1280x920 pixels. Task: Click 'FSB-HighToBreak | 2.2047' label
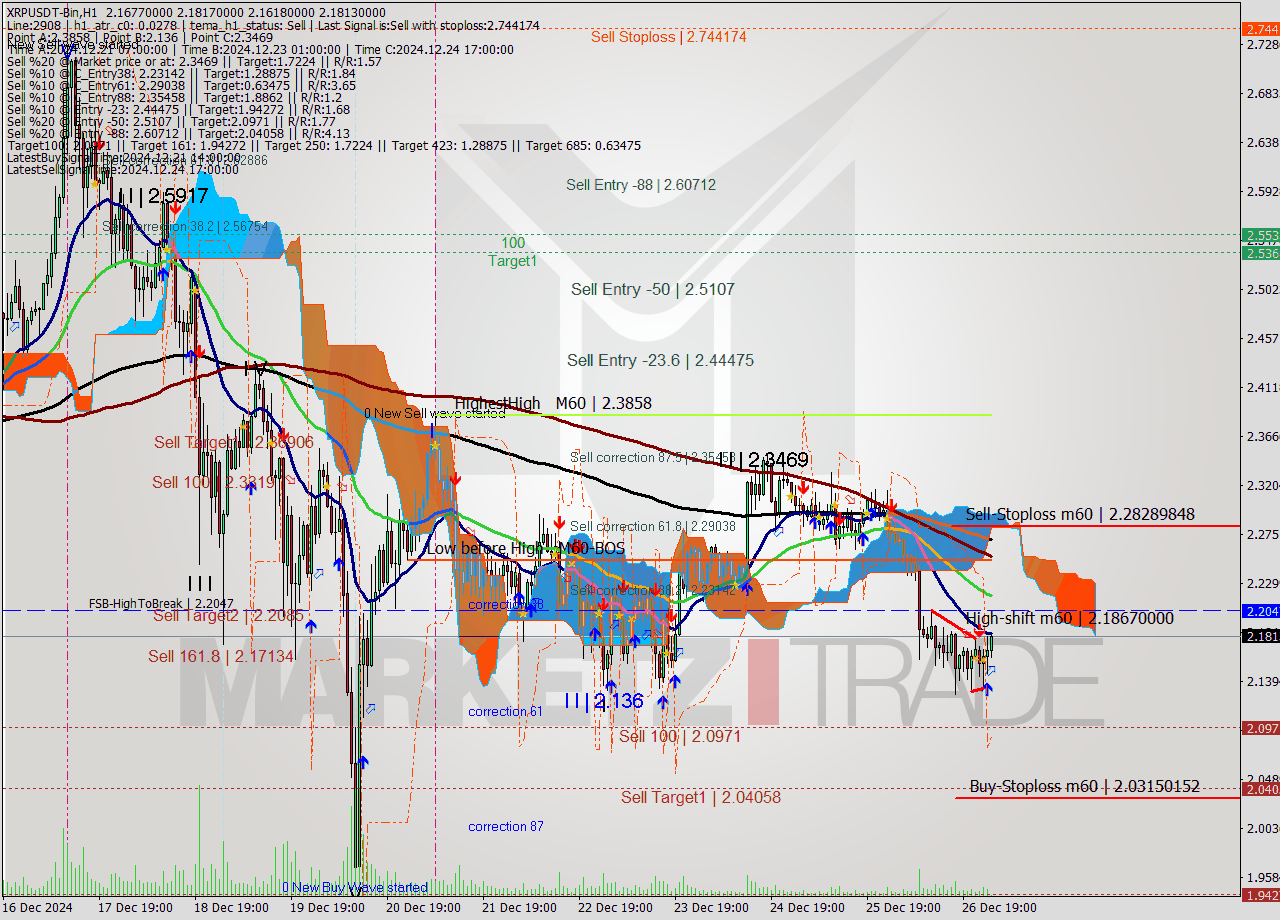click(161, 604)
